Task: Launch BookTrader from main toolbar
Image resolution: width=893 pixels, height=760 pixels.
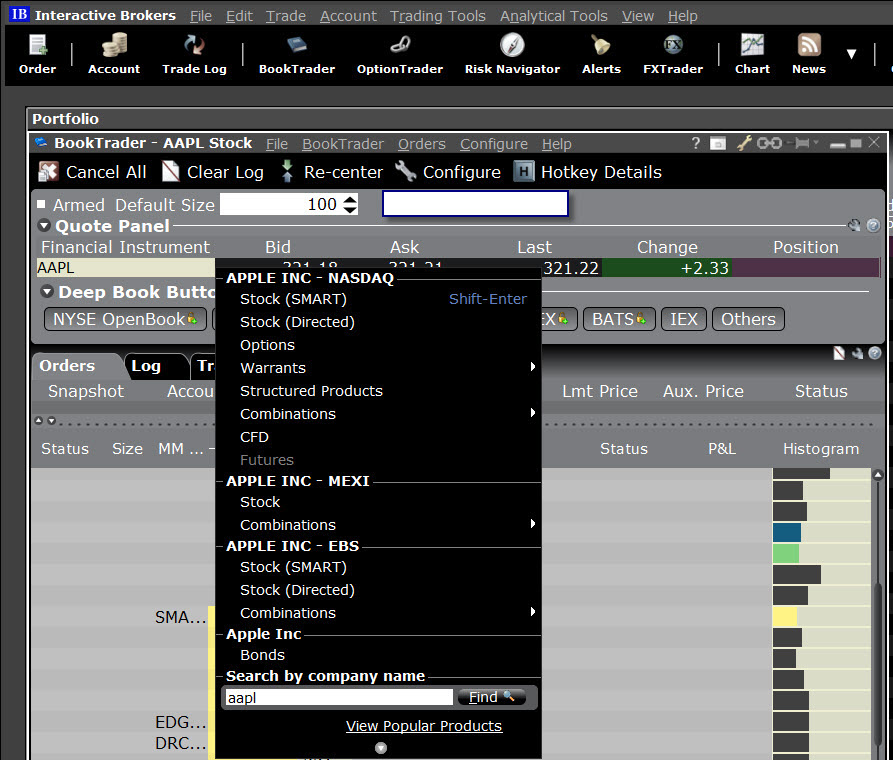Action: tap(297, 54)
